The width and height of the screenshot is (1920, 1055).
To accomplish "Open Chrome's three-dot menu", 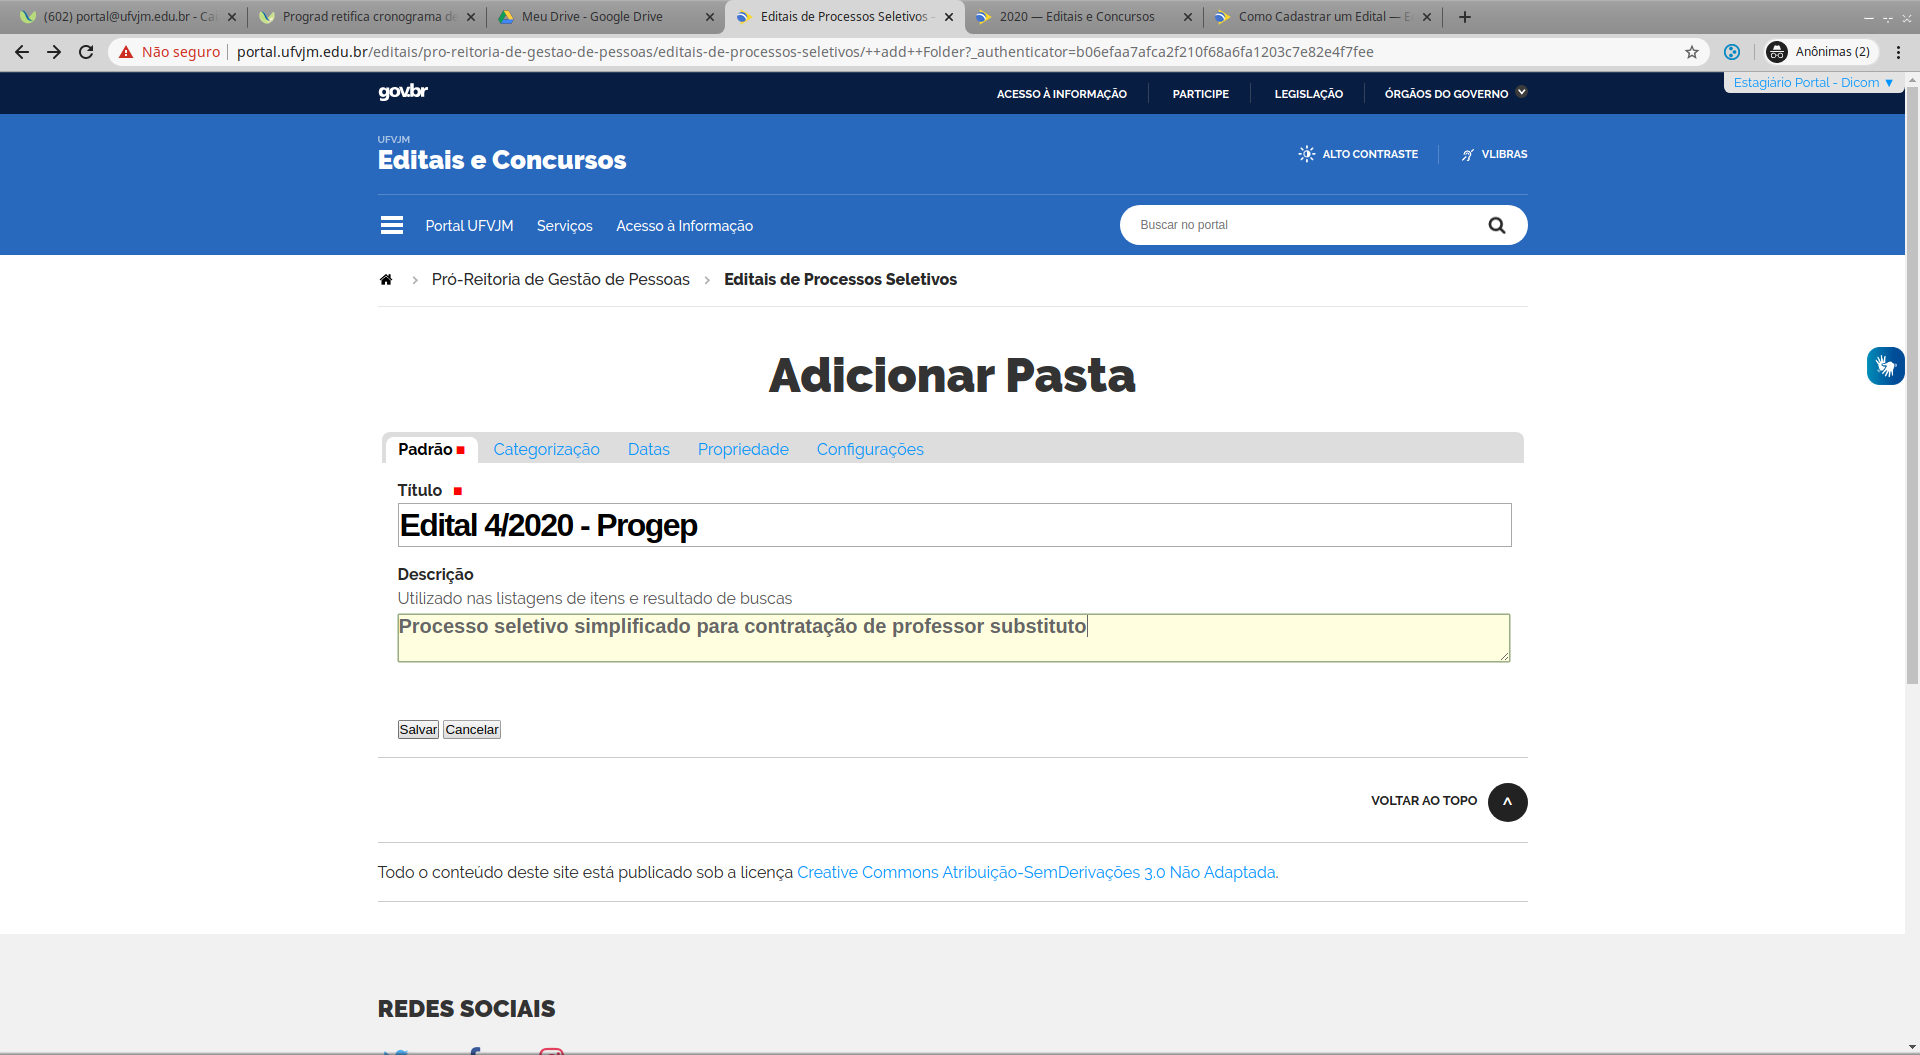I will (1898, 52).
